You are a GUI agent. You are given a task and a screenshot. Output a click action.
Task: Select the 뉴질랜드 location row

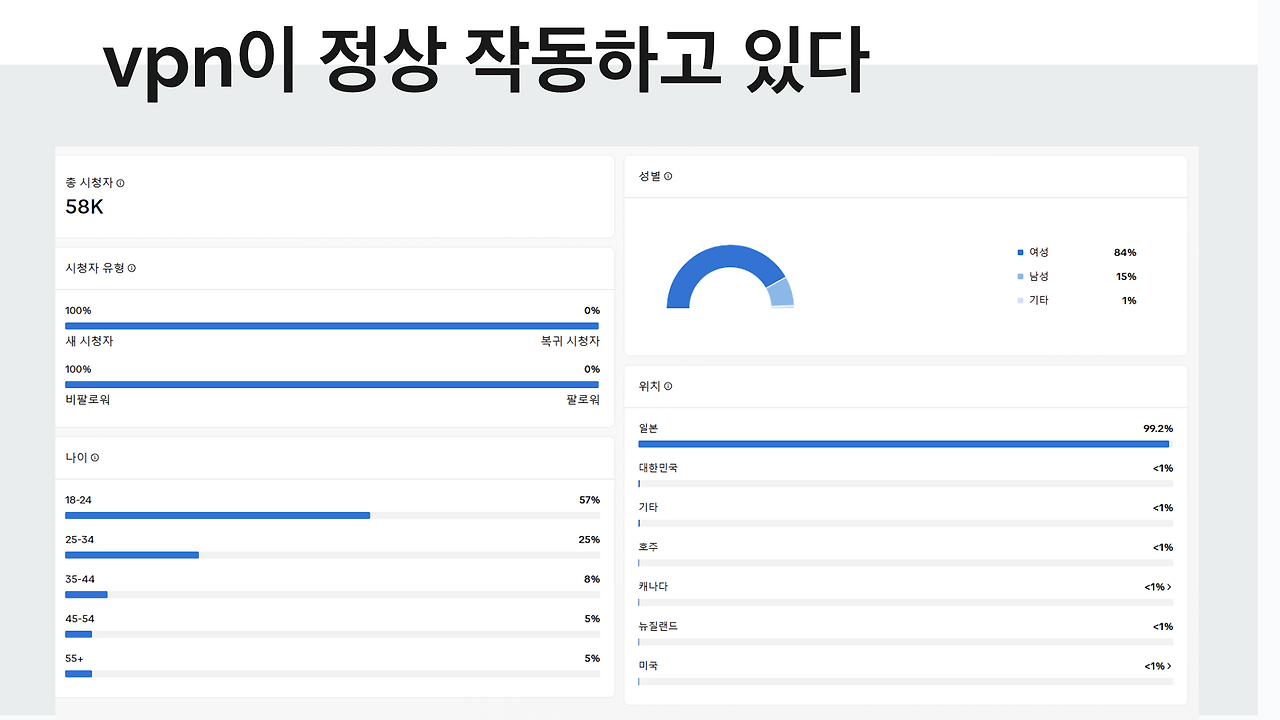click(x=905, y=633)
